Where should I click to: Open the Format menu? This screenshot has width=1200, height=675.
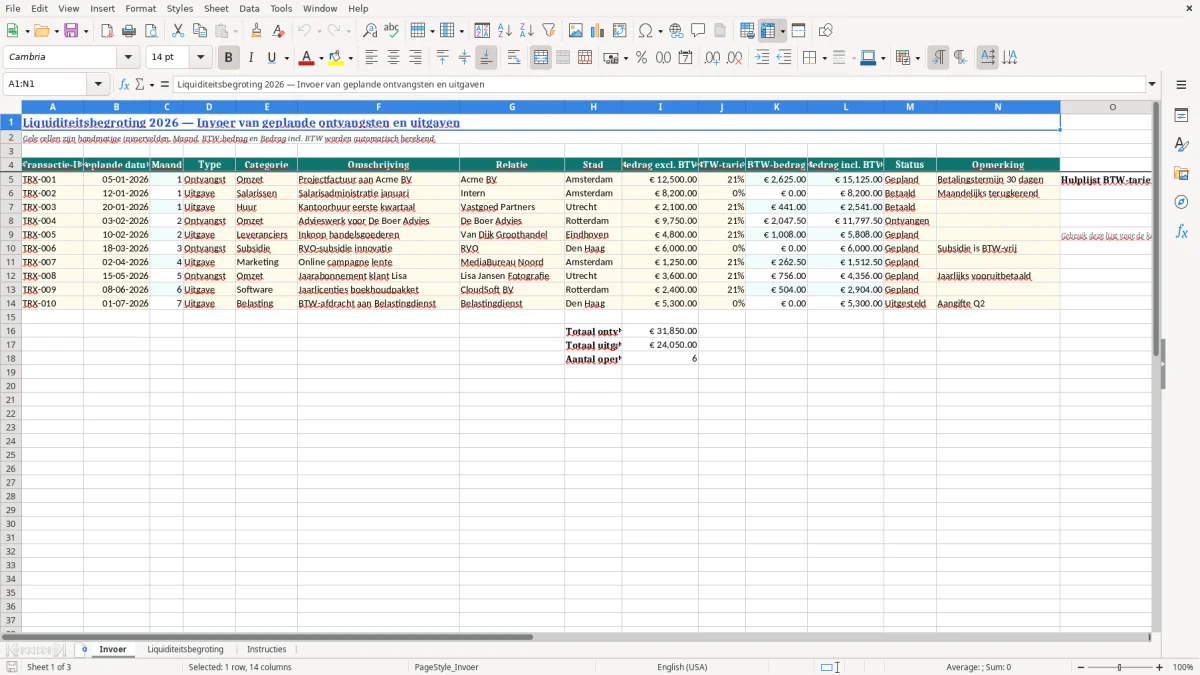140,8
